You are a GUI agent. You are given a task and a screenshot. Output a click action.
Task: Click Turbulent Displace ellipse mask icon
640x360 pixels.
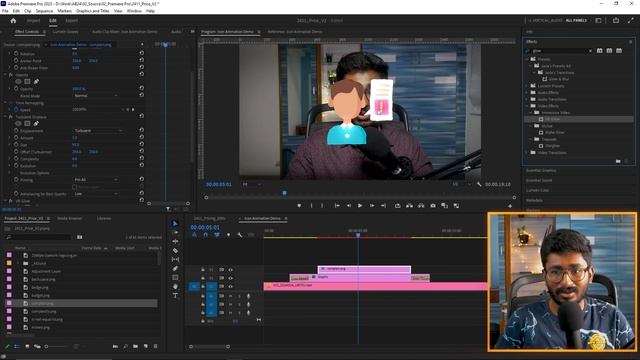pyautogui.click(x=18, y=123)
